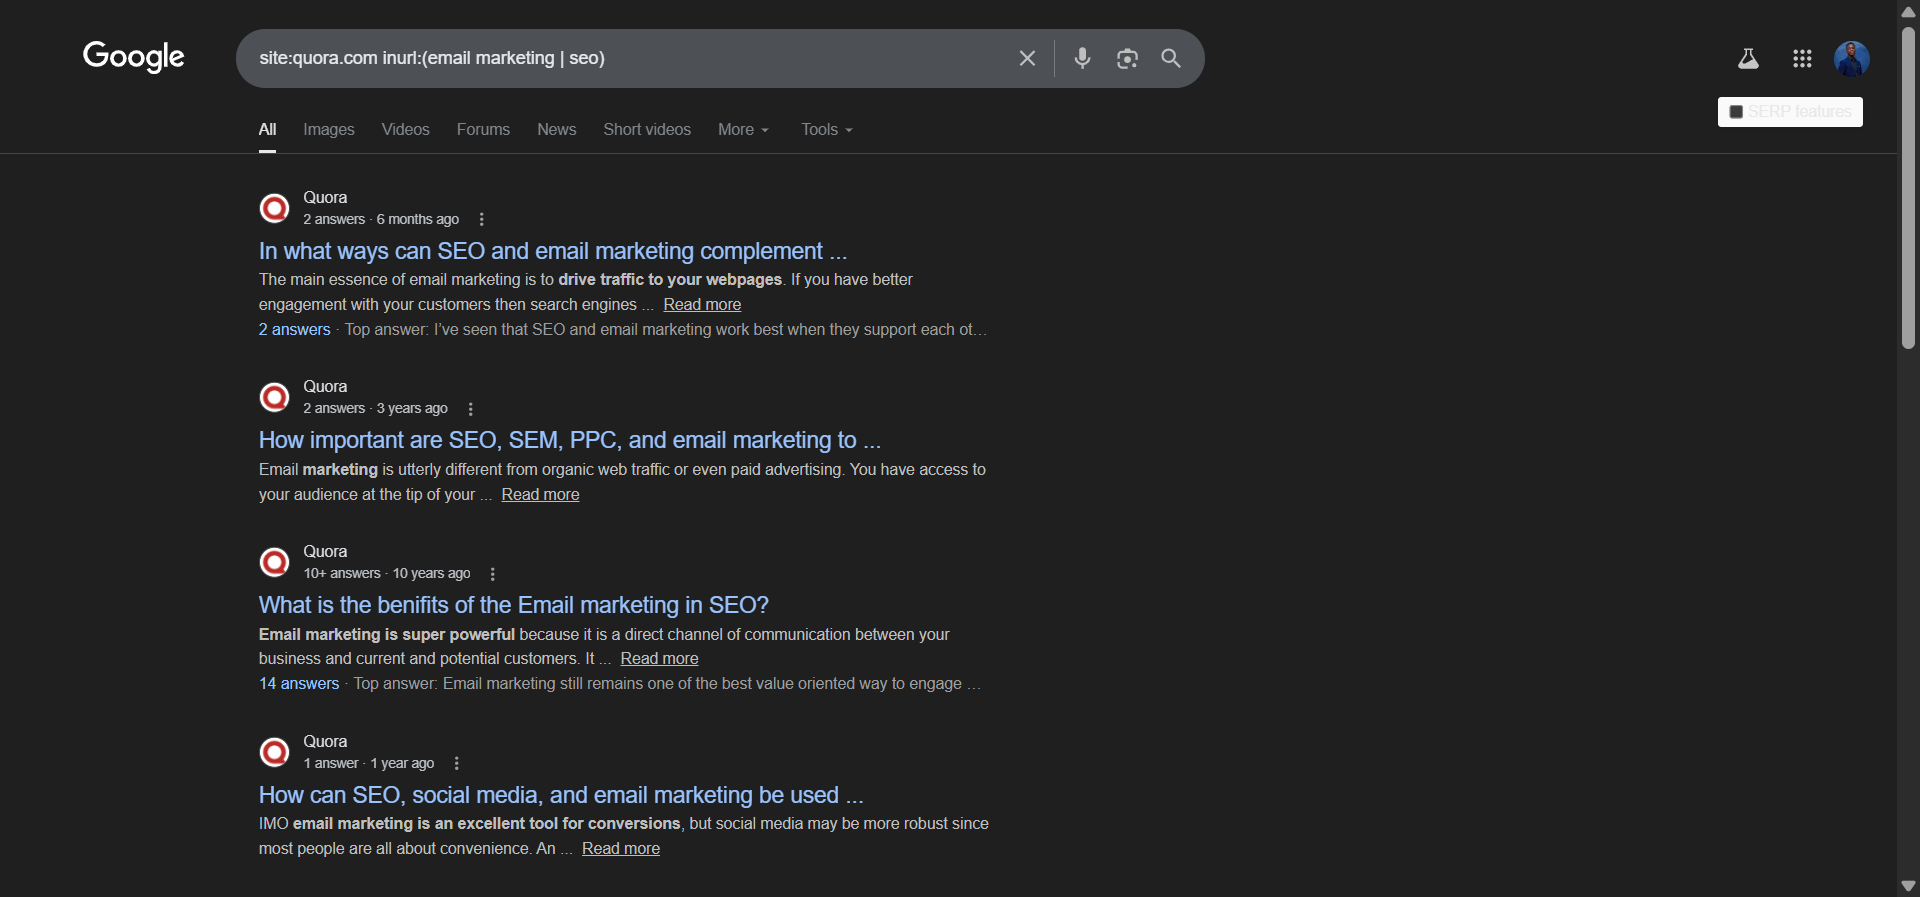Click the Quora site name above 10 years ago

[325, 552]
